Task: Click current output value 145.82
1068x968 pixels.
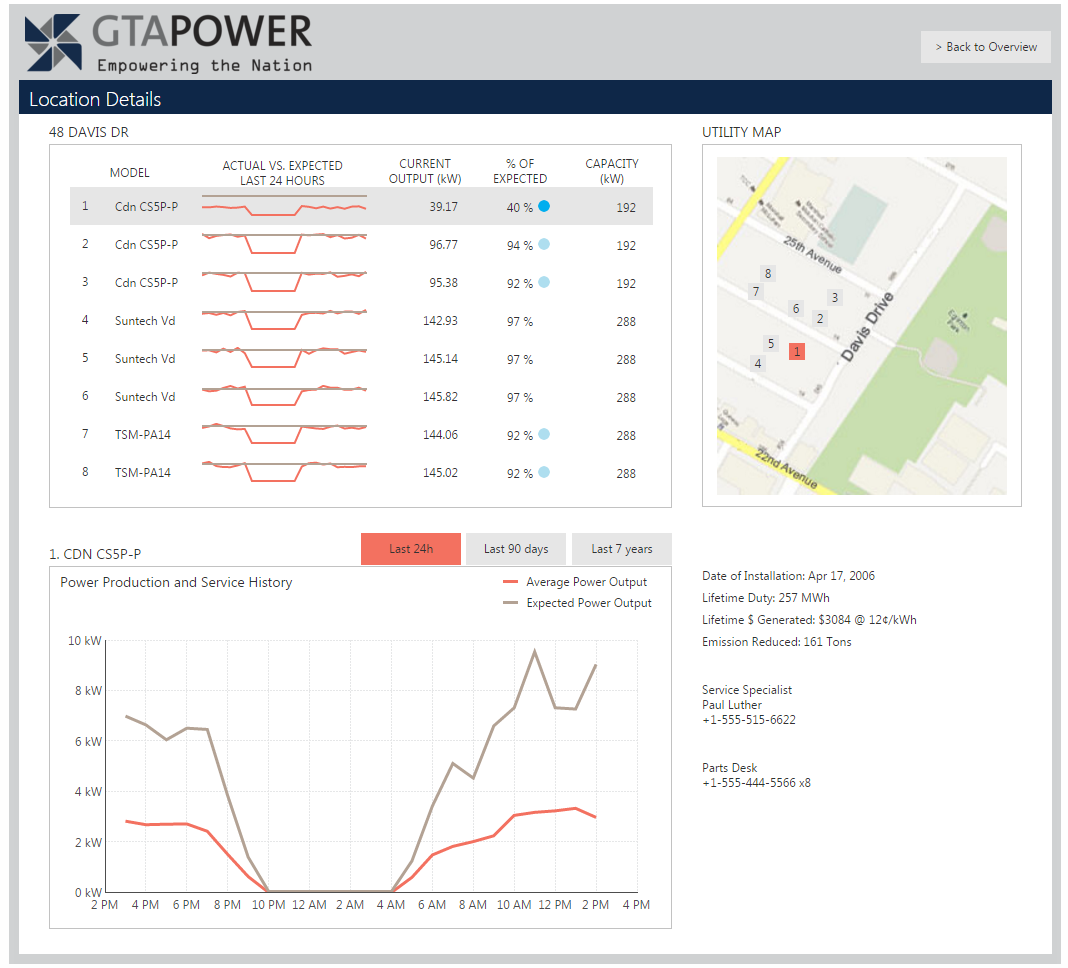Action: click(440, 397)
